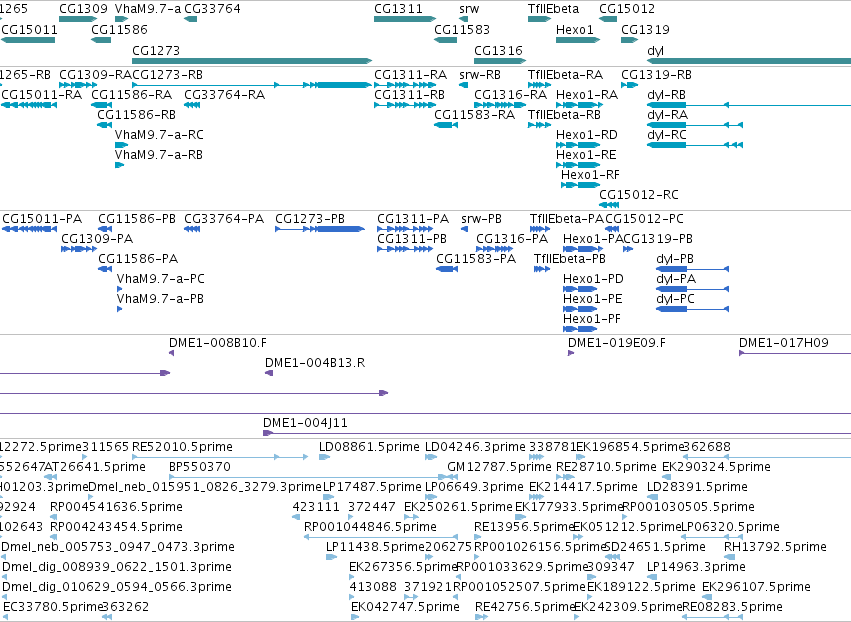Open transcript Hexo1-RE label
Image resolution: width=851 pixels, height=622 pixels.
586,155
